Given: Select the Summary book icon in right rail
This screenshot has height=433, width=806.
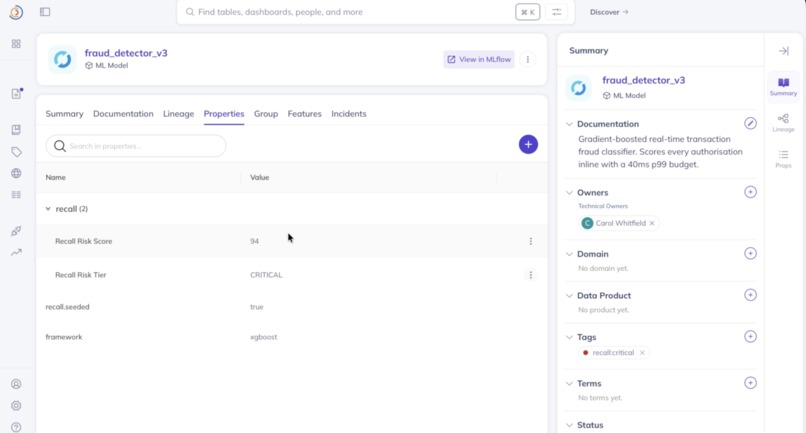Looking at the screenshot, I should 783,87.
